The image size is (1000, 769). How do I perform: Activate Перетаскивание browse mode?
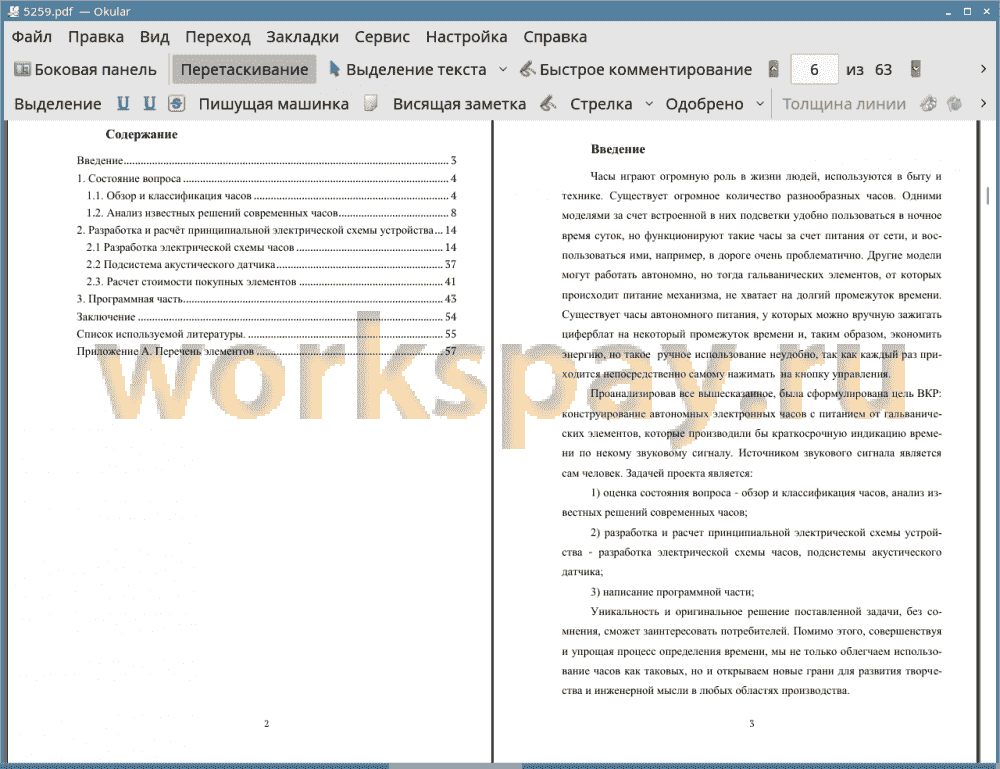click(x=244, y=70)
